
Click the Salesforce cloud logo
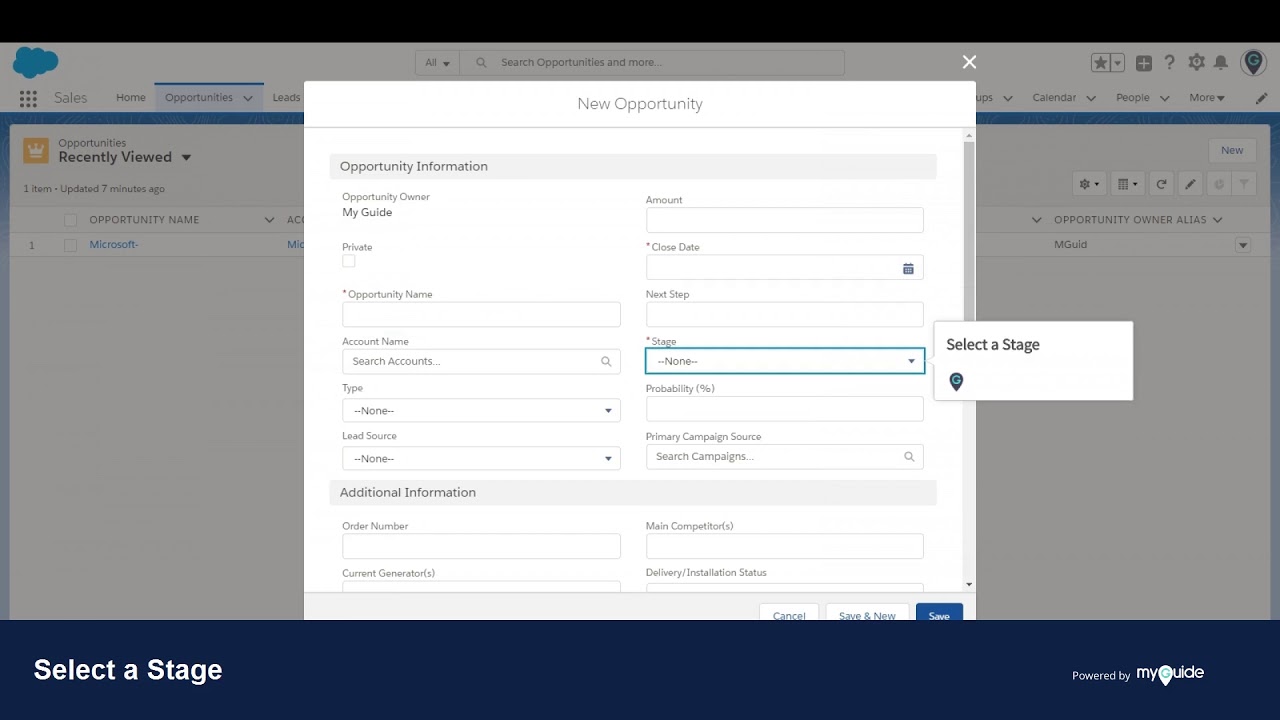coord(35,62)
